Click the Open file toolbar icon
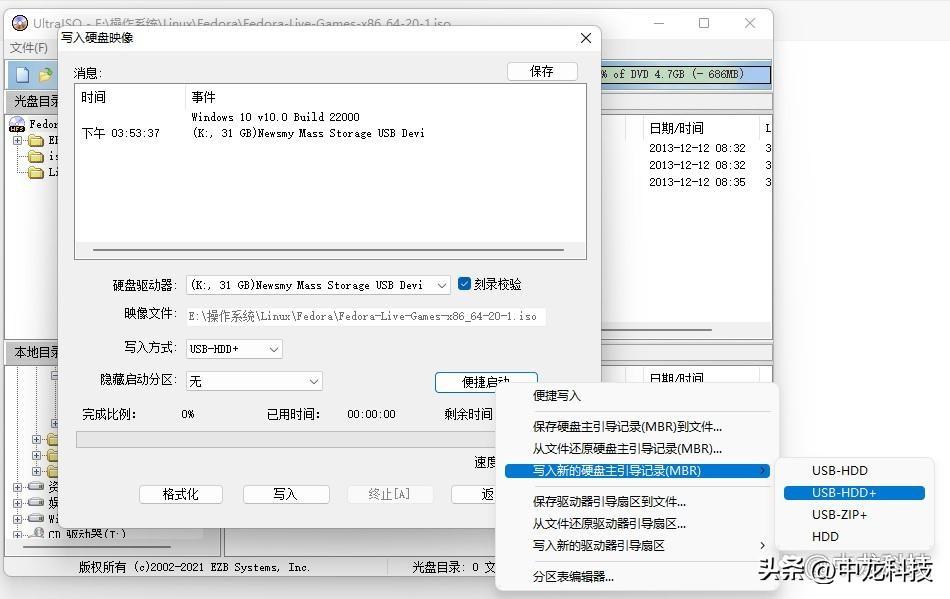Screen dimensions: 950x599 (x=45, y=74)
